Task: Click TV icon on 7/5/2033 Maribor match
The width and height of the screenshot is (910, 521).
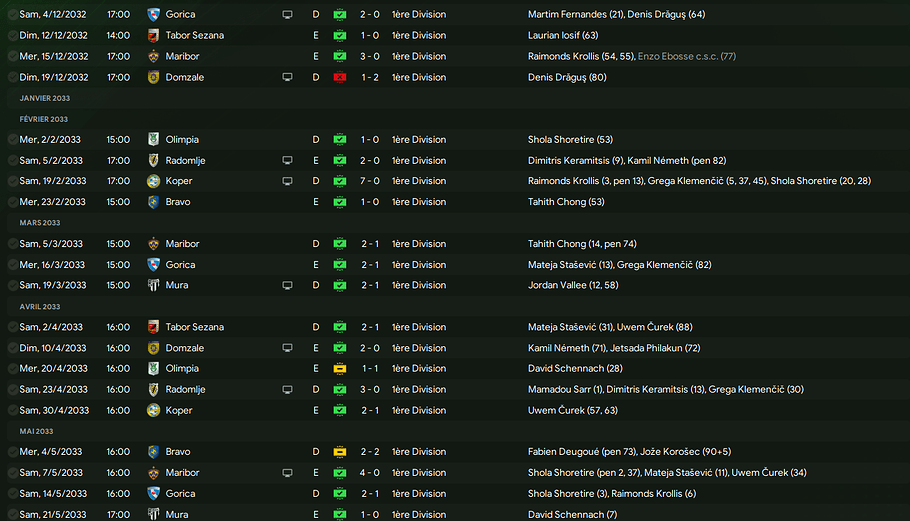Action: [x=287, y=473]
